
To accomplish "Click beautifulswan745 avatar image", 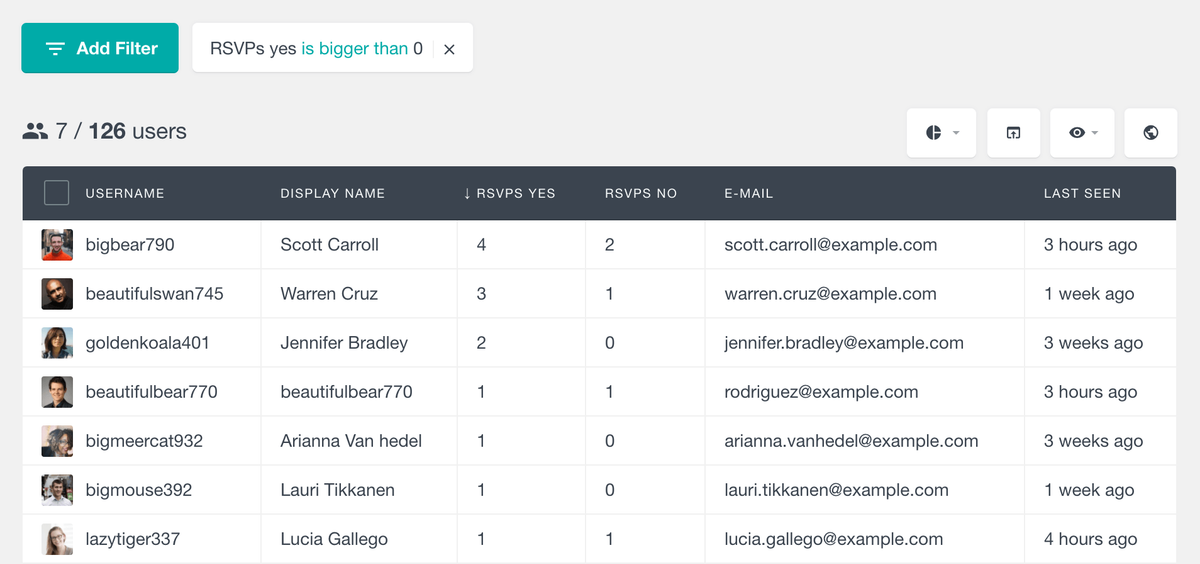I will (x=57, y=294).
